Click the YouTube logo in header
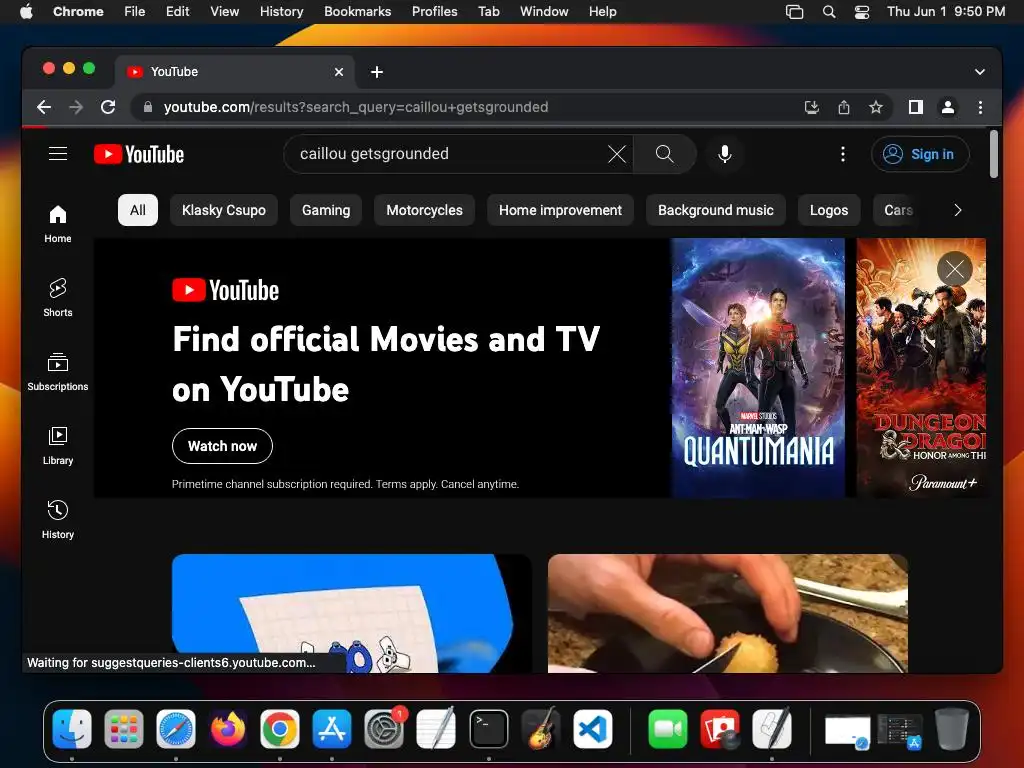Viewport: 1024px width, 768px height. point(139,154)
